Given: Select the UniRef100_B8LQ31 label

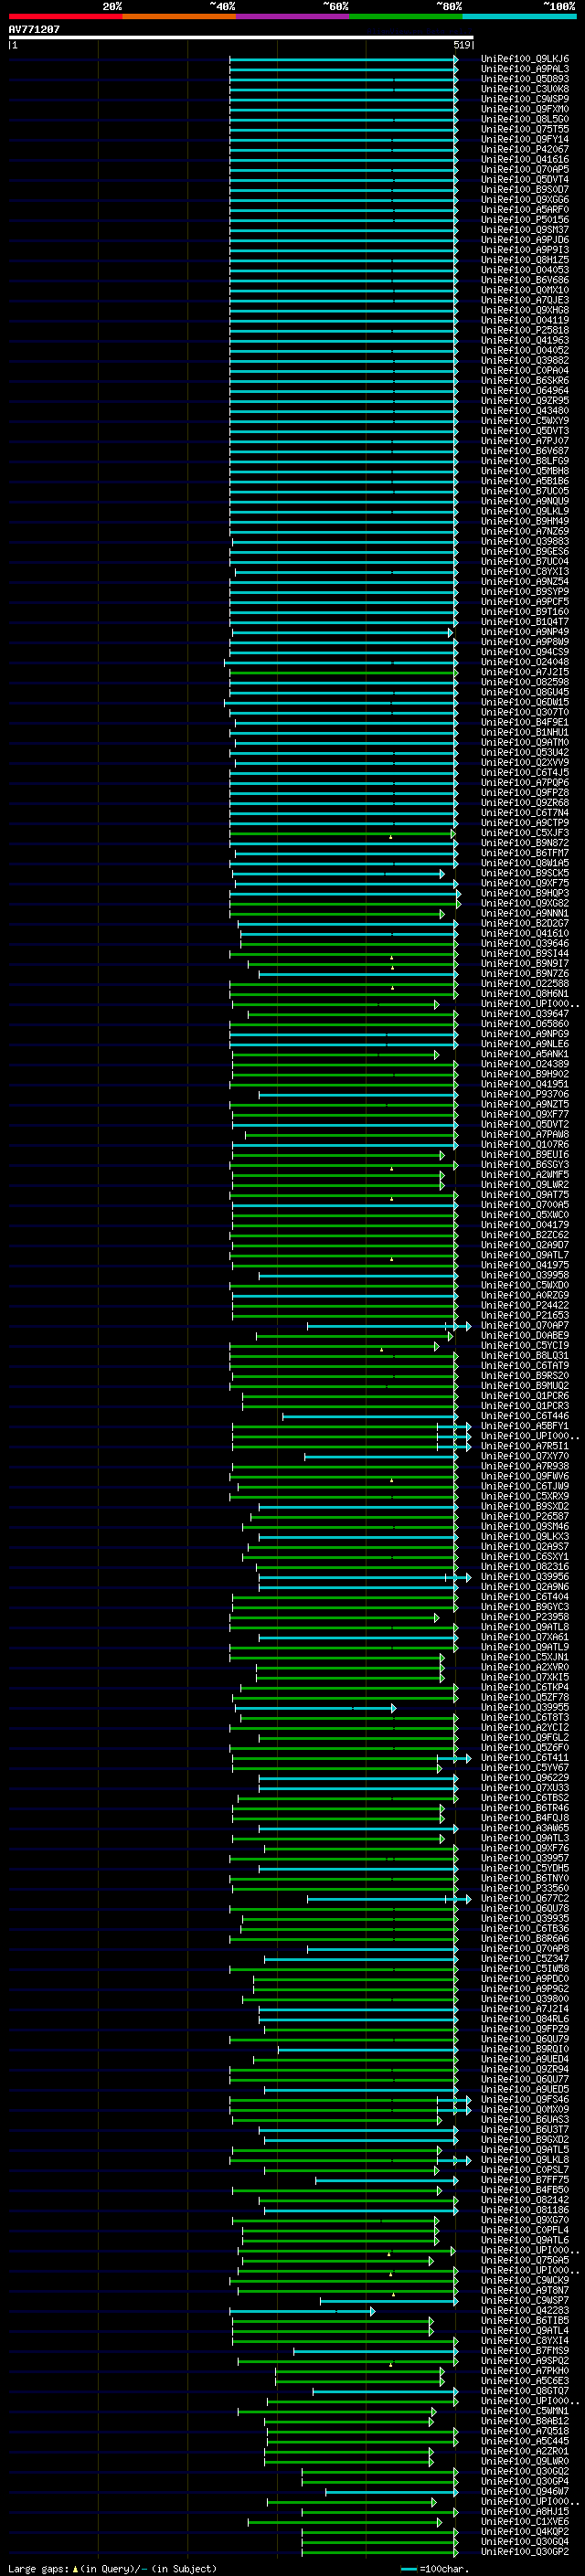Looking at the screenshot, I should (525, 1355).
